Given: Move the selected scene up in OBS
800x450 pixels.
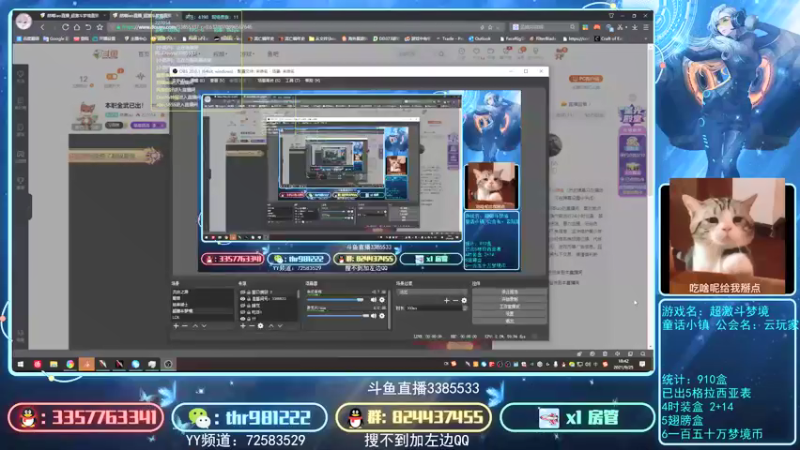Looking at the screenshot, I should [x=195, y=326].
